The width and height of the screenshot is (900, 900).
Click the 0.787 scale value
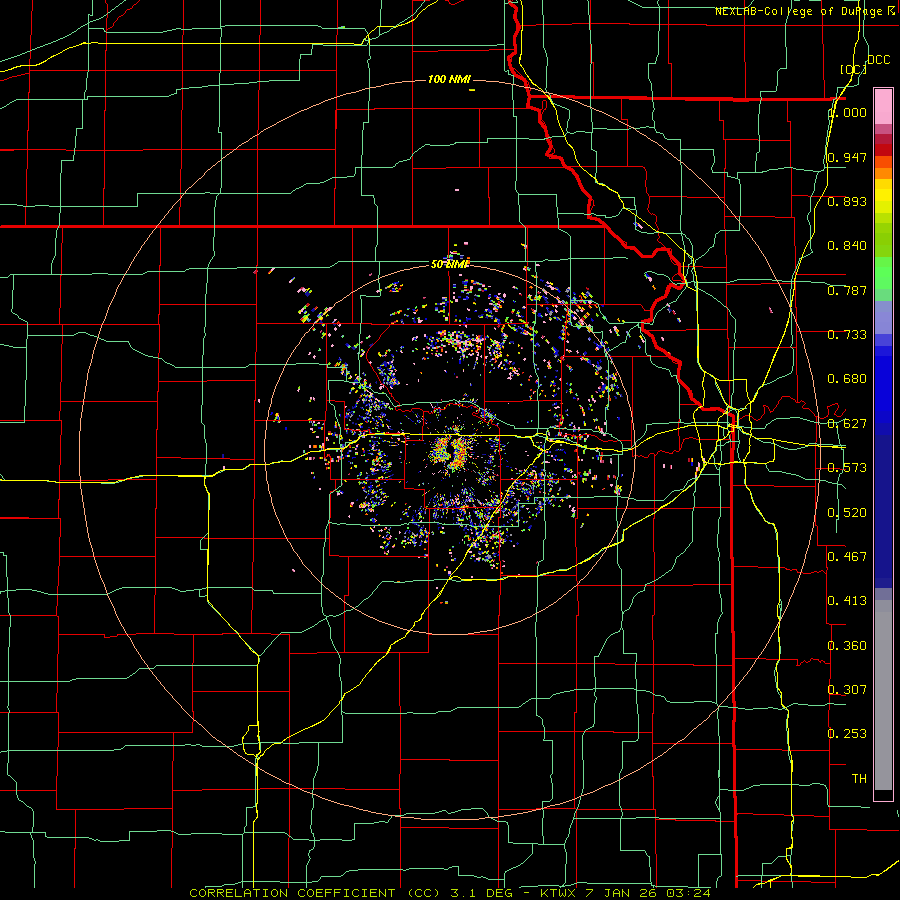coord(847,290)
